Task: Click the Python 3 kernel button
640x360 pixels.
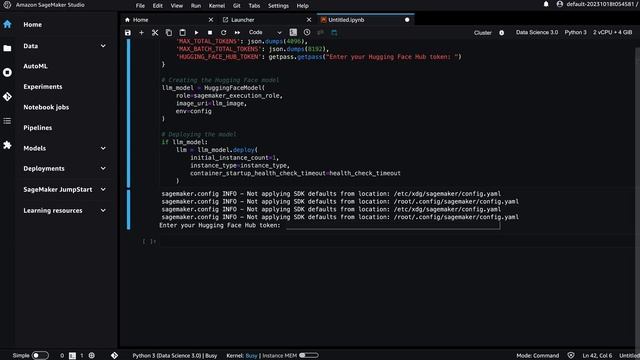Action: tap(576, 32)
